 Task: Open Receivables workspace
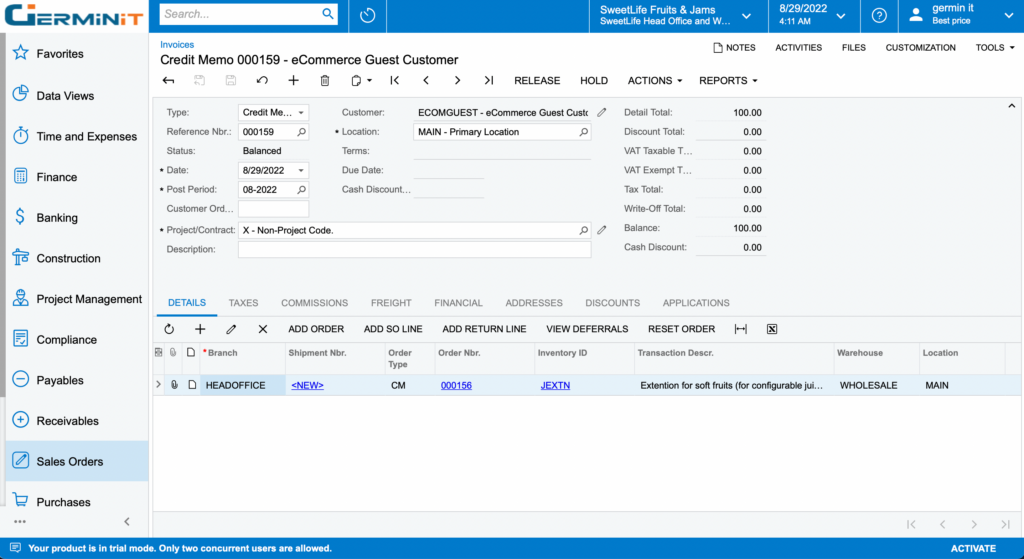click(77, 421)
